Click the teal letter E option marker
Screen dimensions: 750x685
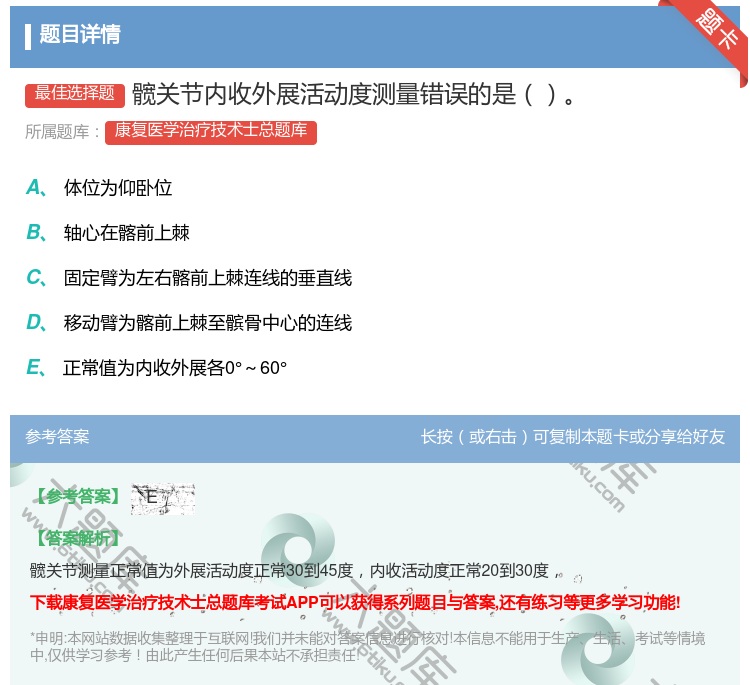pos(36,367)
